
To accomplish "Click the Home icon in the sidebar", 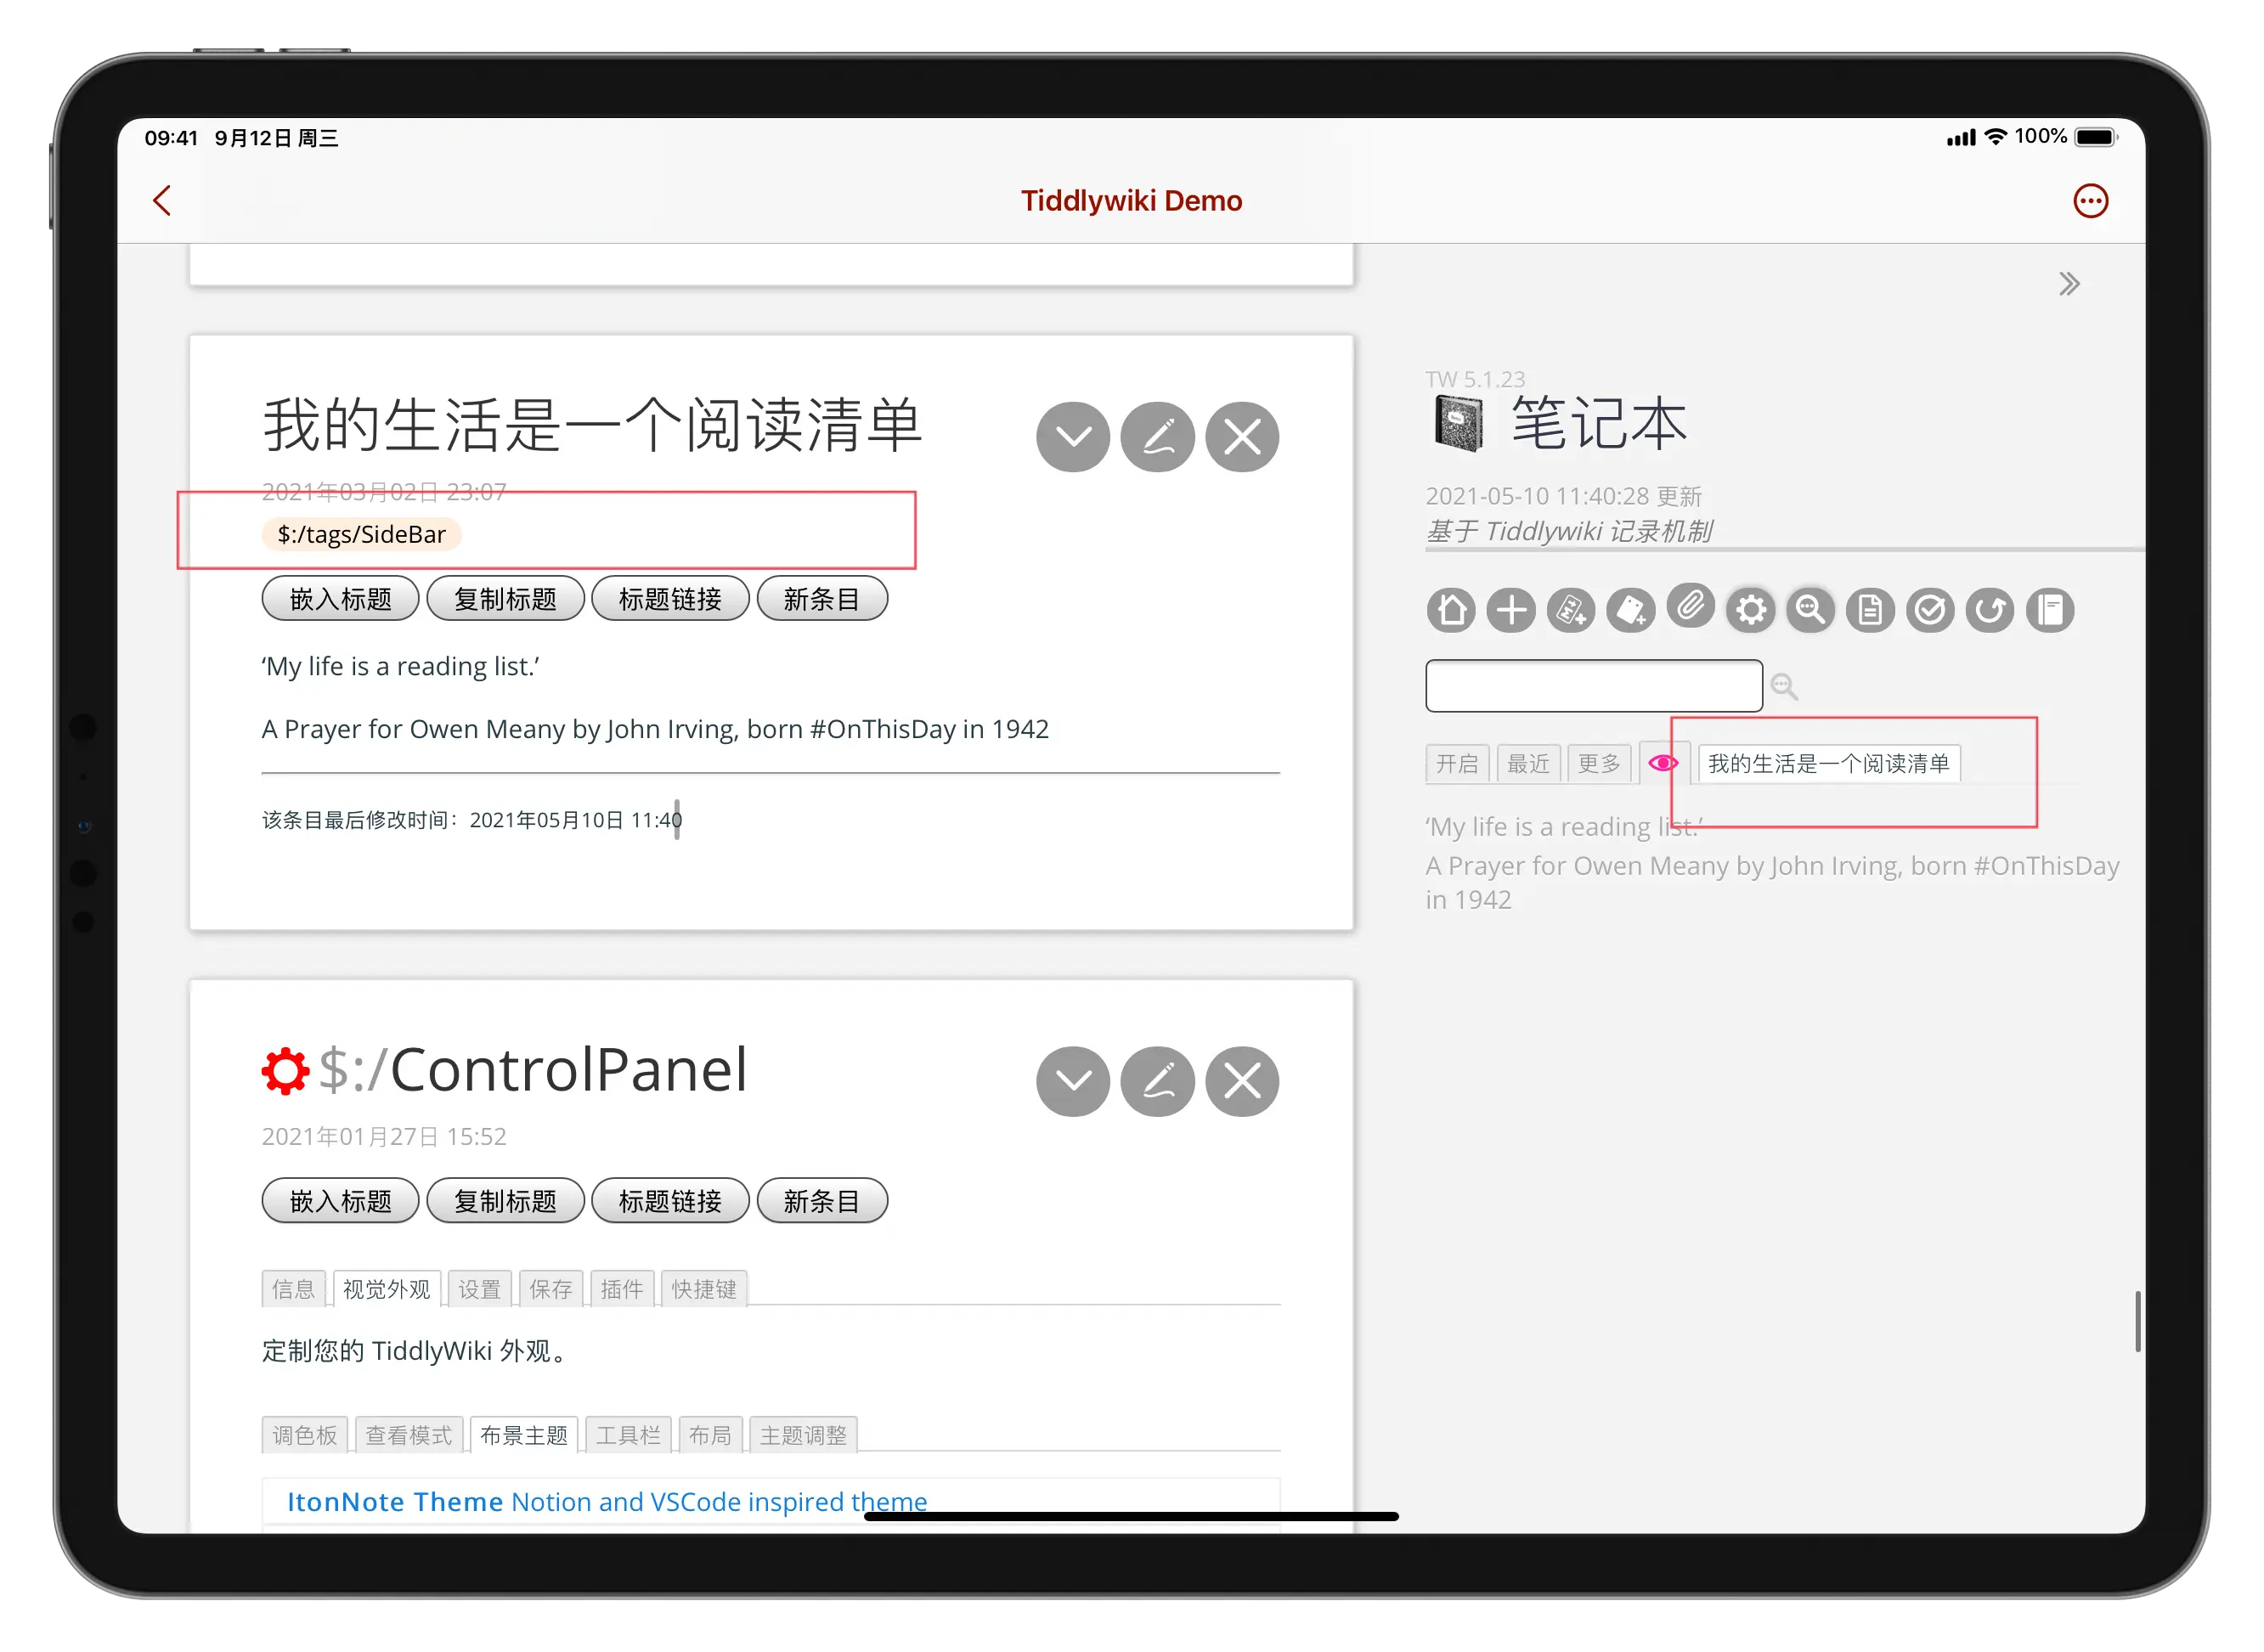I will click(1451, 610).
